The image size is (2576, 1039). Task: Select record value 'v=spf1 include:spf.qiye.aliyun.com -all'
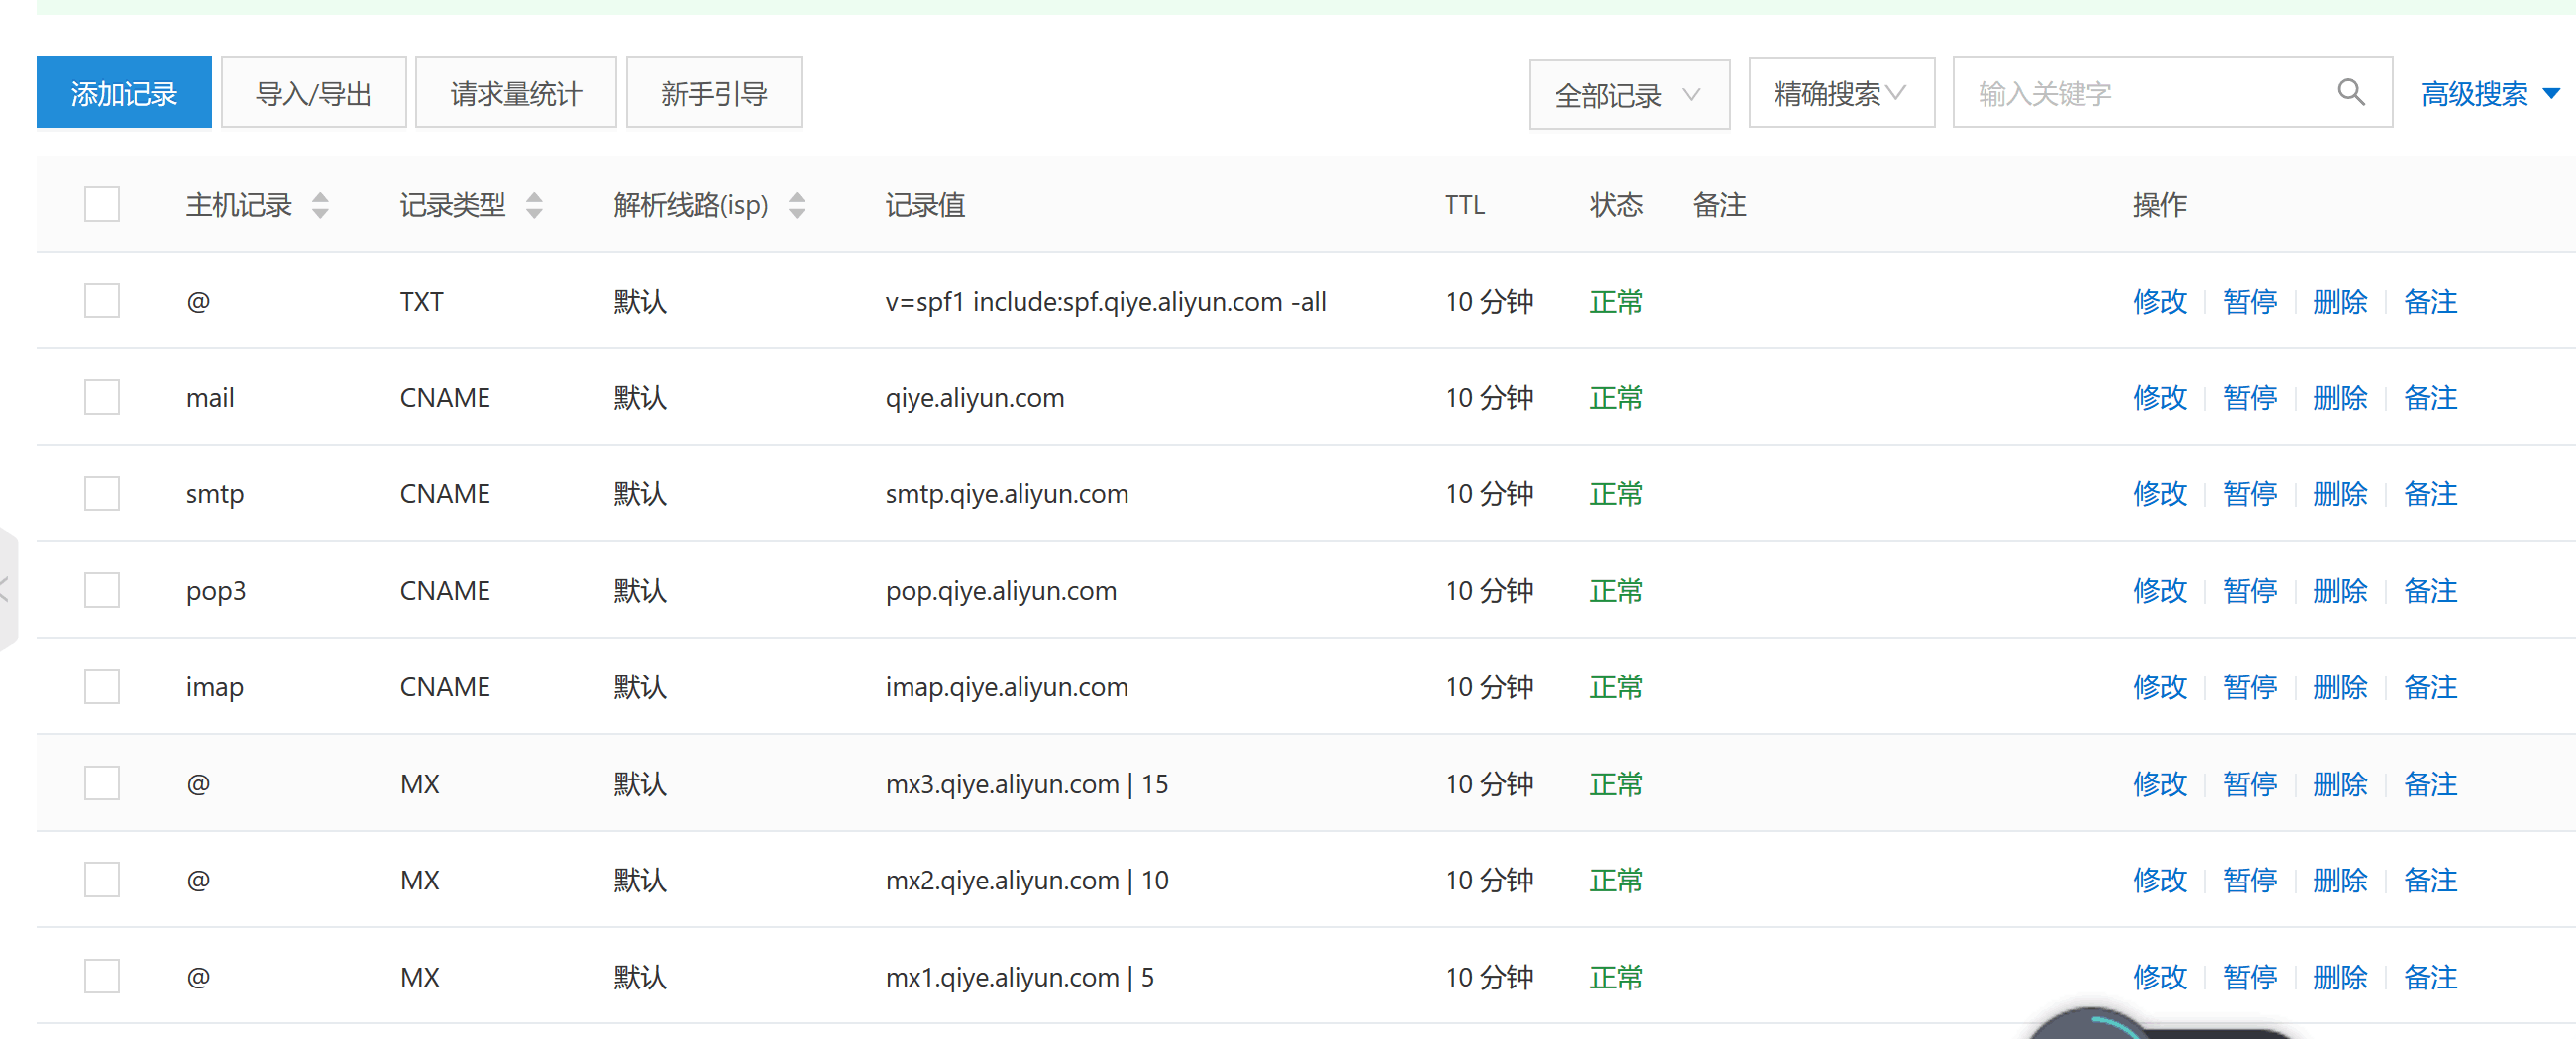pyautogui.click(x=1105, y=301)
